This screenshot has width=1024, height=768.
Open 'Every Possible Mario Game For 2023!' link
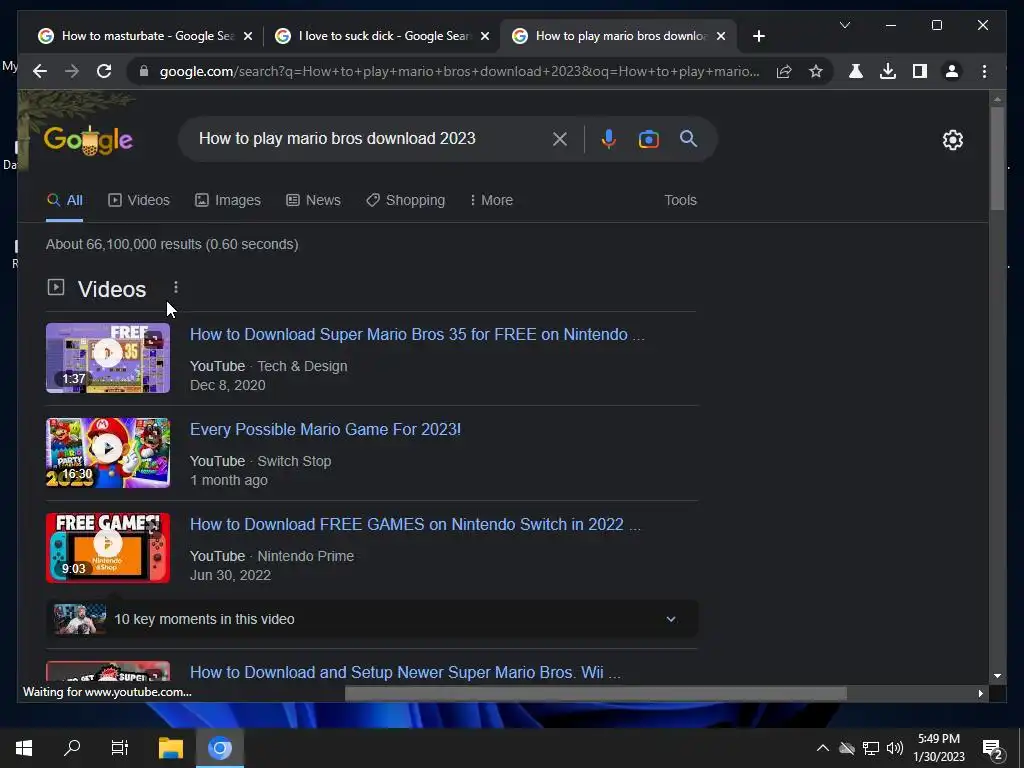(325, 429)
